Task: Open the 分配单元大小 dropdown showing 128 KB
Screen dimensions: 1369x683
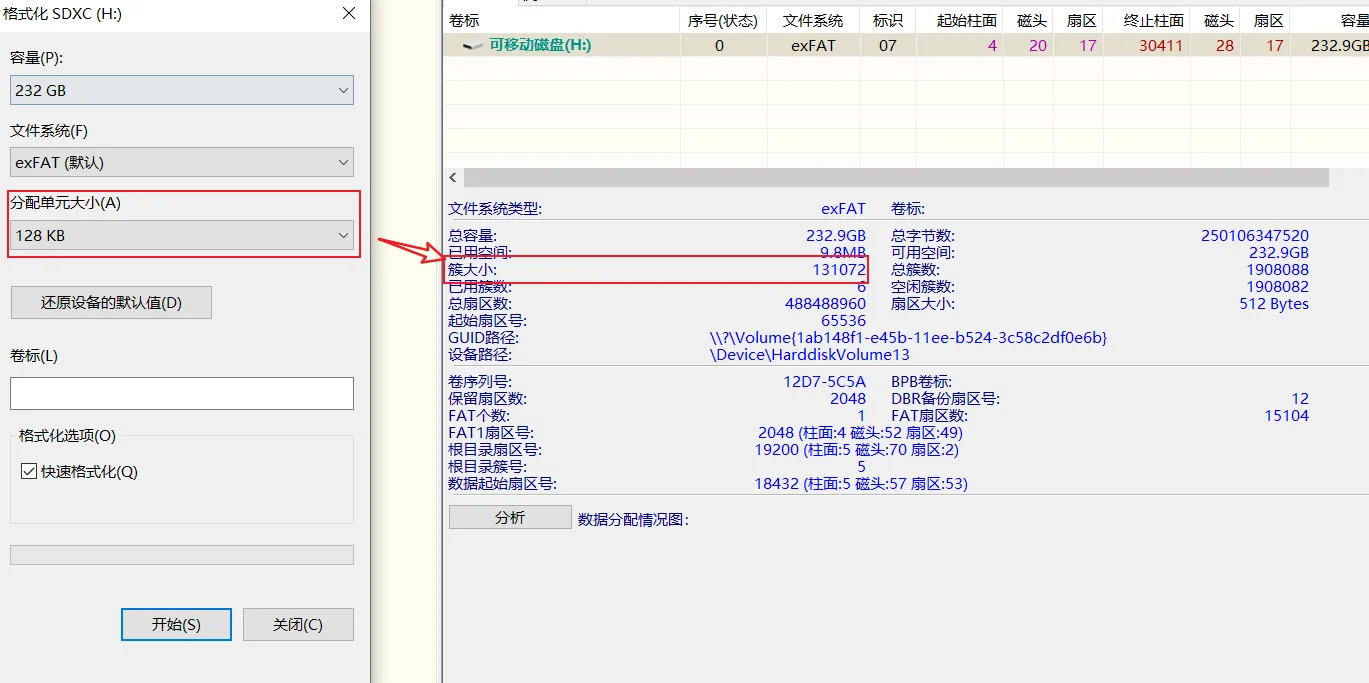Action: pyautogui.click(x=182, y=236)
